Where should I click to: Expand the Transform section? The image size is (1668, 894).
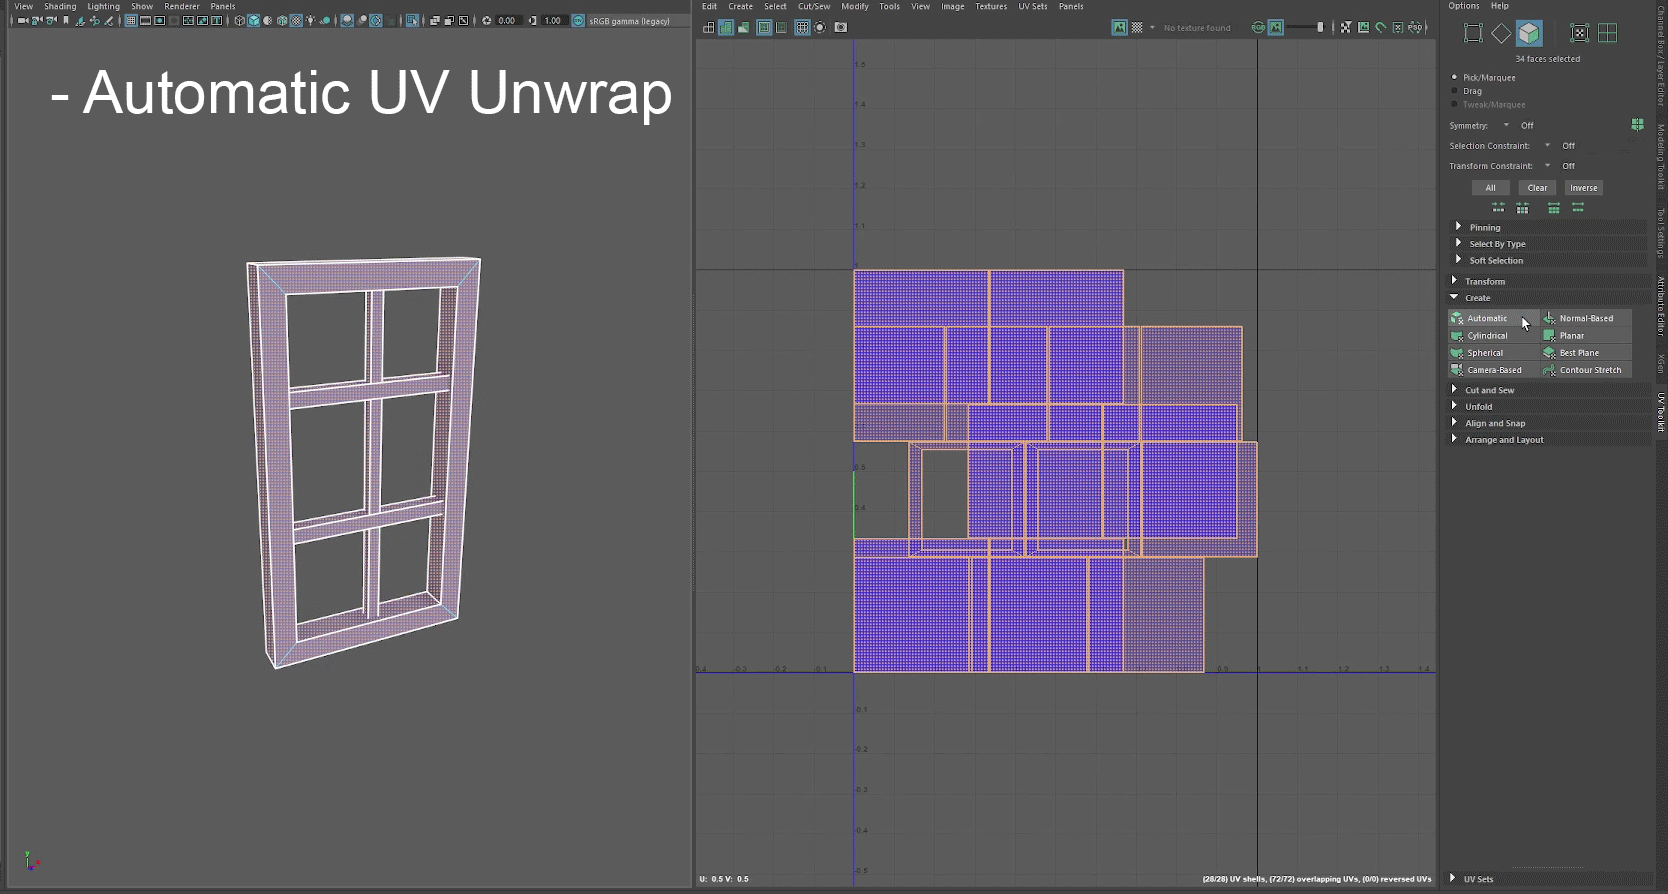[1548, 281]
